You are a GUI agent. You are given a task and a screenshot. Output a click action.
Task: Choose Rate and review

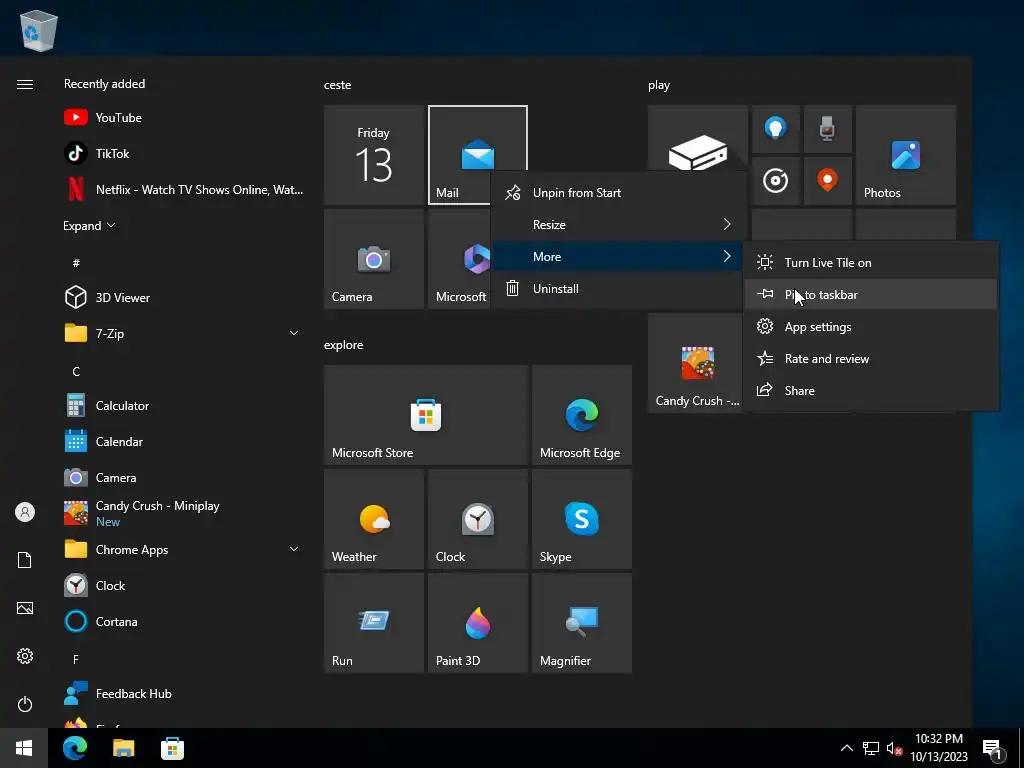pyautogui.click(x=871, y=359)
